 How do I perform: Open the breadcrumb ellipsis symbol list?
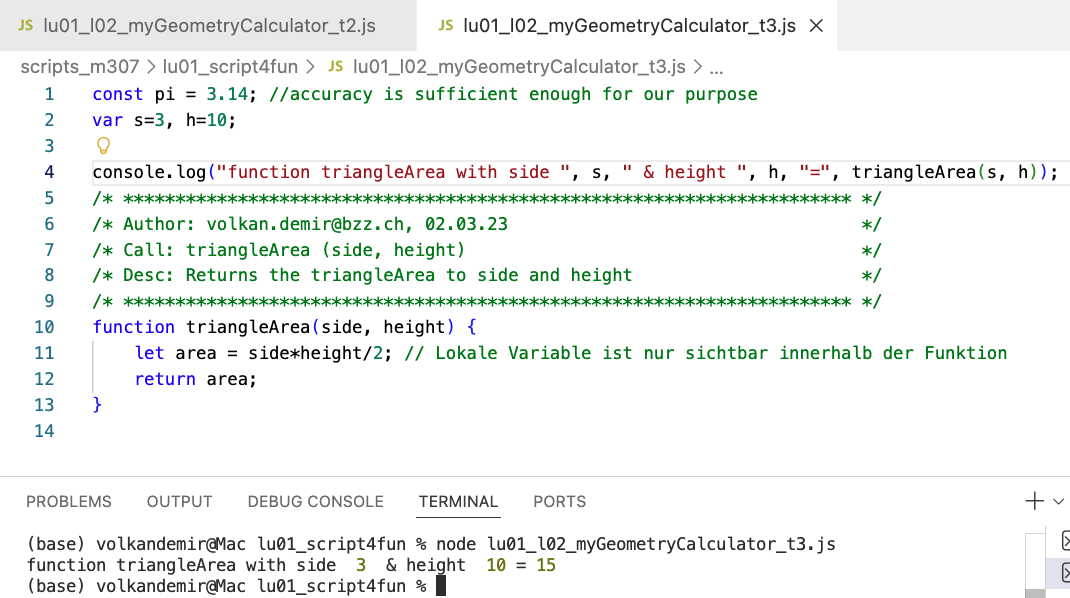715,67
